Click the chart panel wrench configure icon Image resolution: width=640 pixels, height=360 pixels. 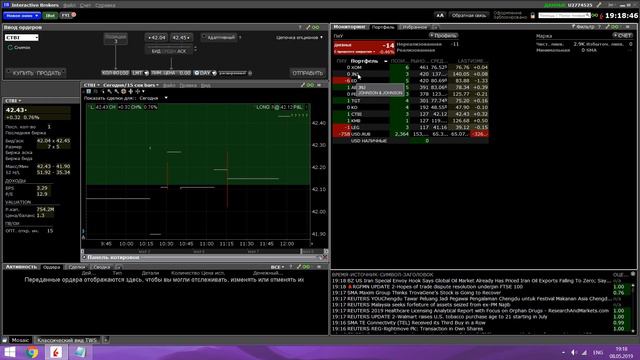[x=303, y=85]
